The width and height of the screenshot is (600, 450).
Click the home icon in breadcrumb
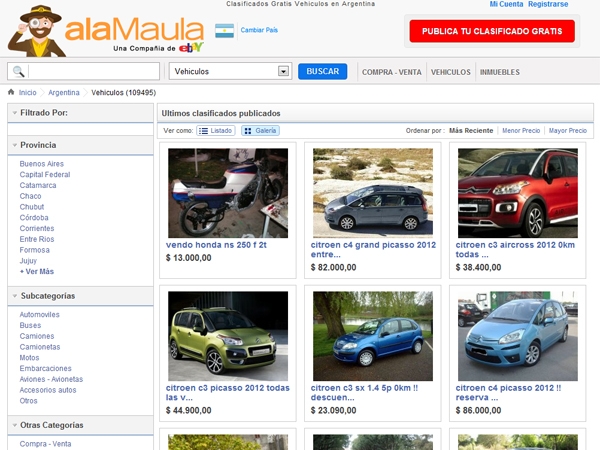click(x=11, y=92)
